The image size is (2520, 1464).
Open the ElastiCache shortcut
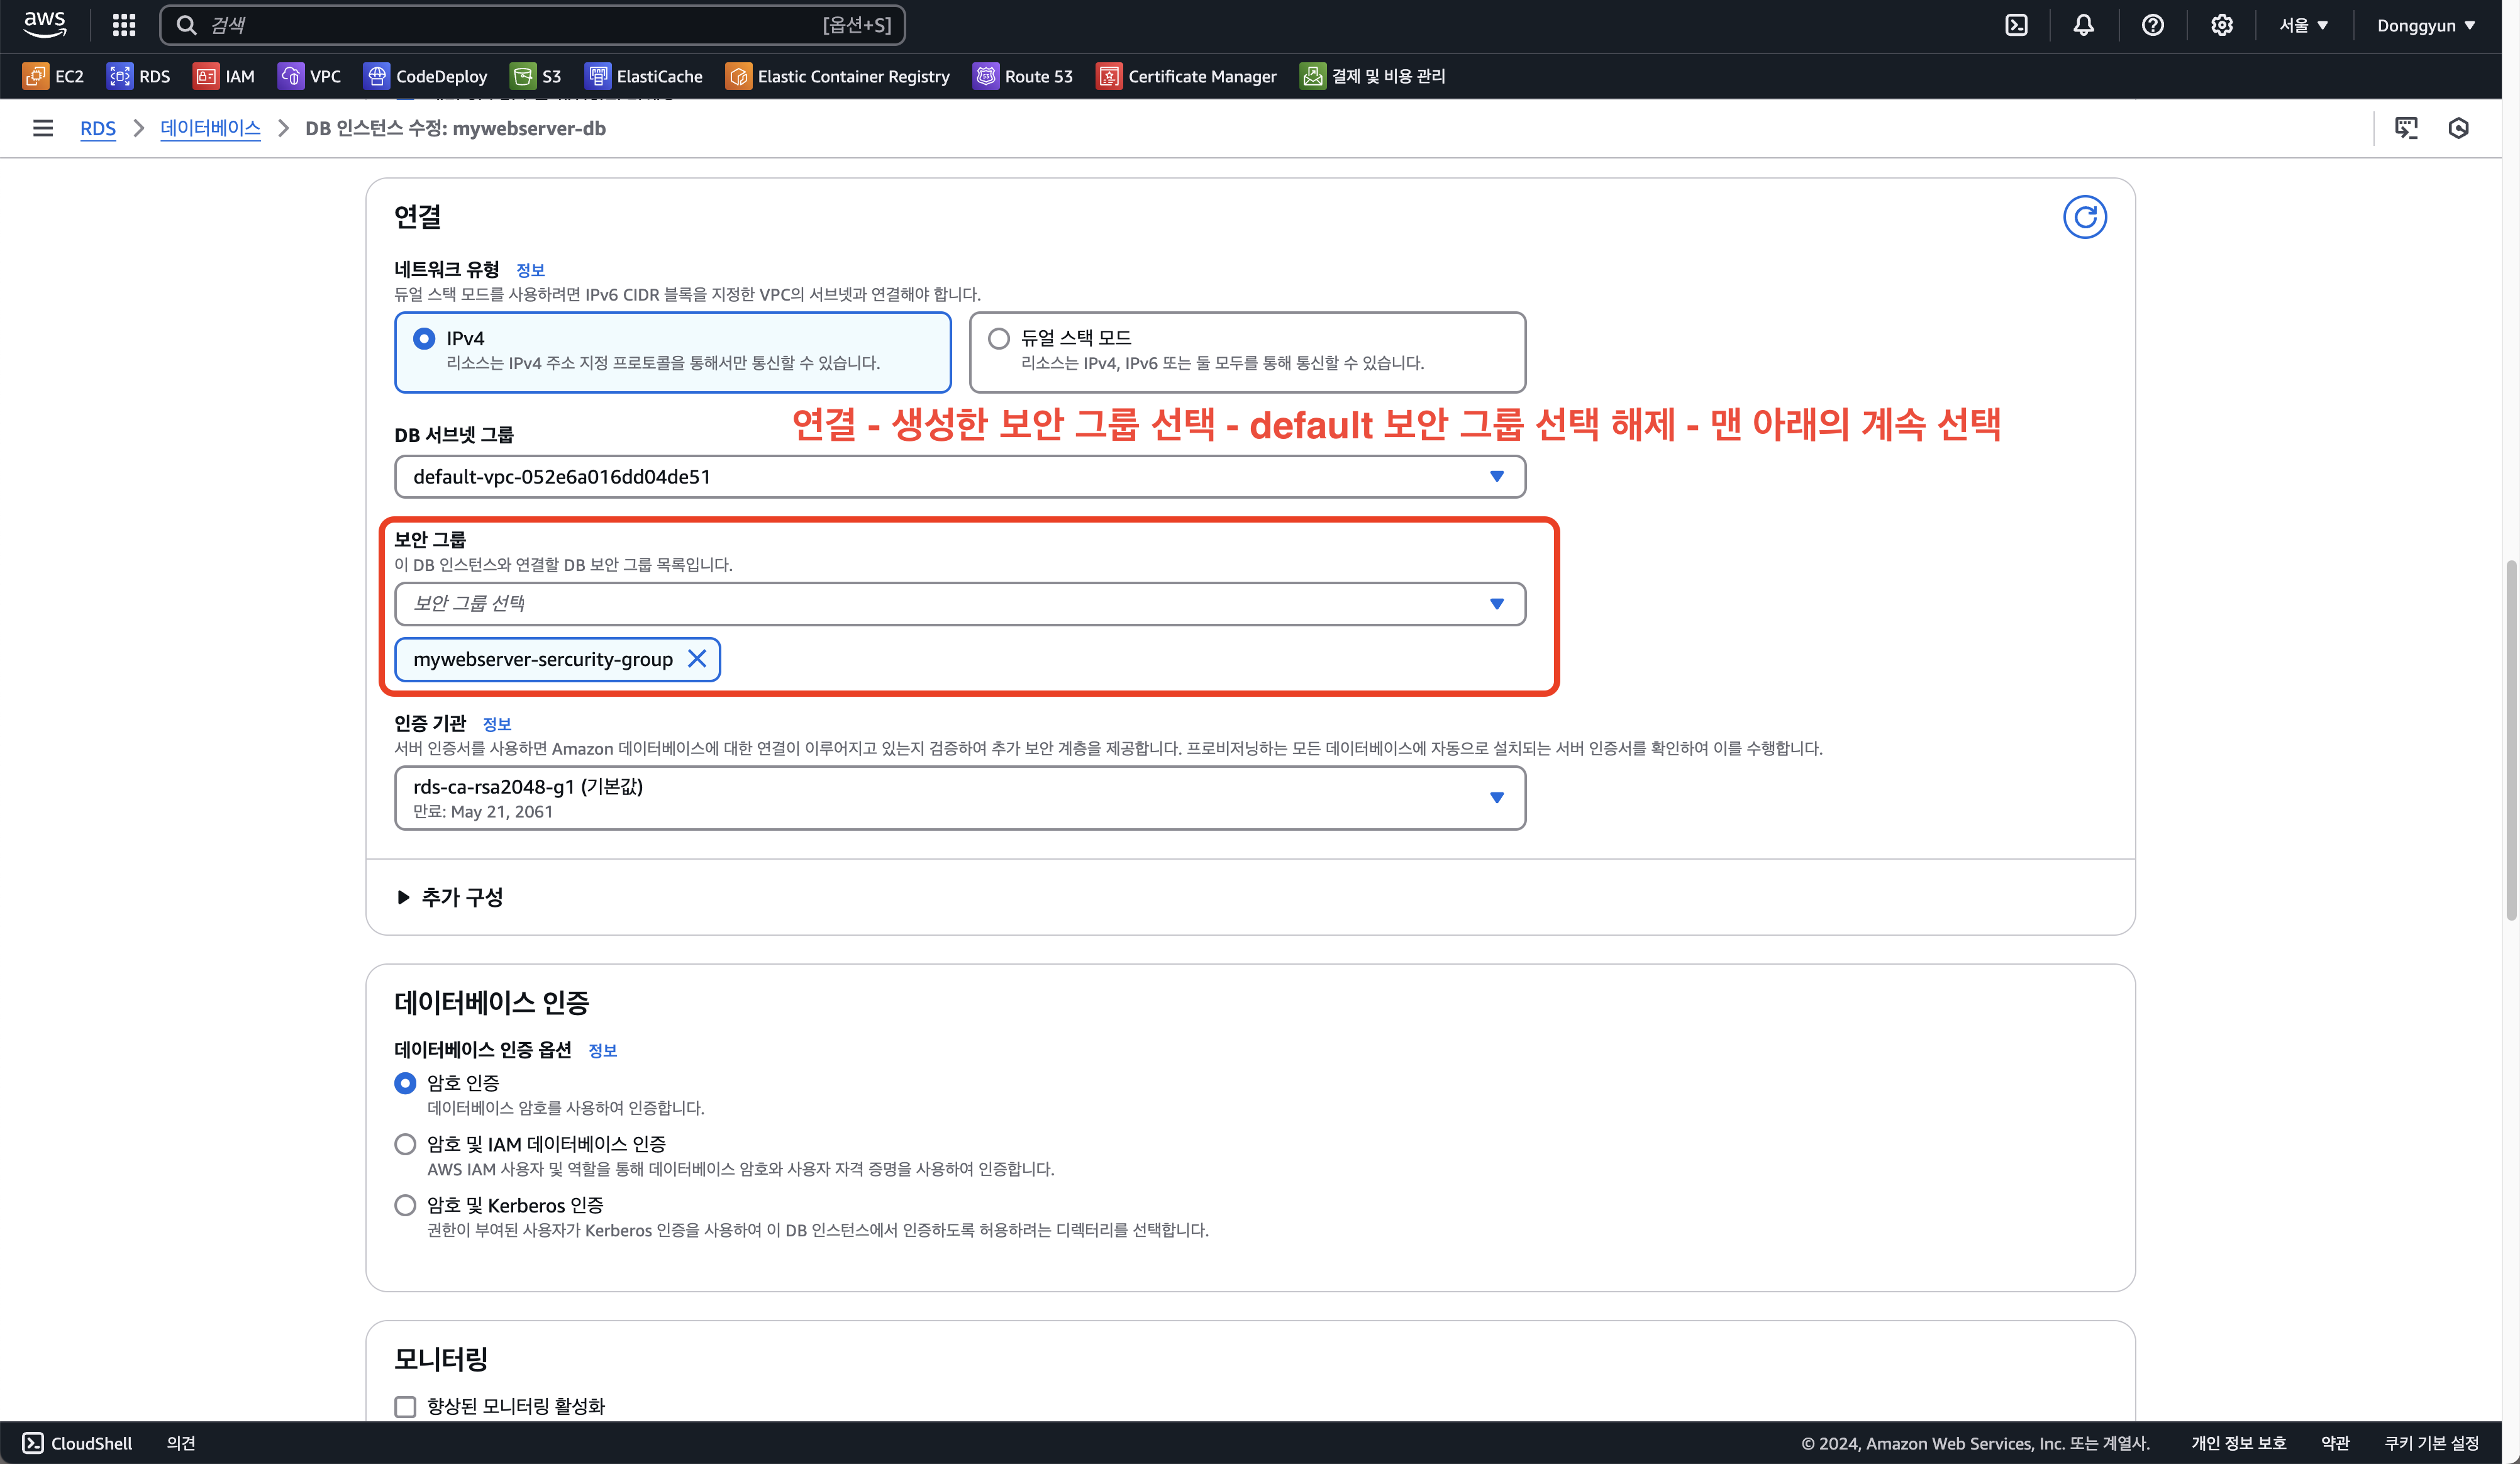pos(644,76)
